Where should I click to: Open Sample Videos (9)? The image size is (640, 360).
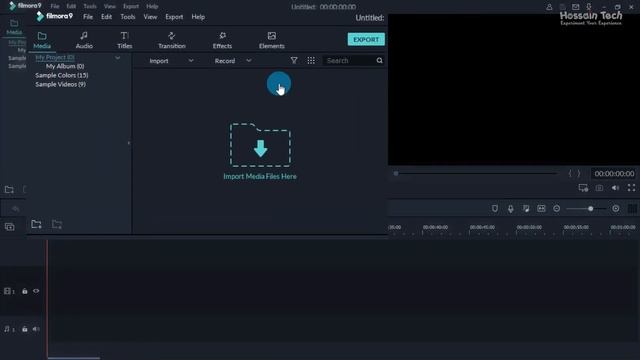[60, 84]
